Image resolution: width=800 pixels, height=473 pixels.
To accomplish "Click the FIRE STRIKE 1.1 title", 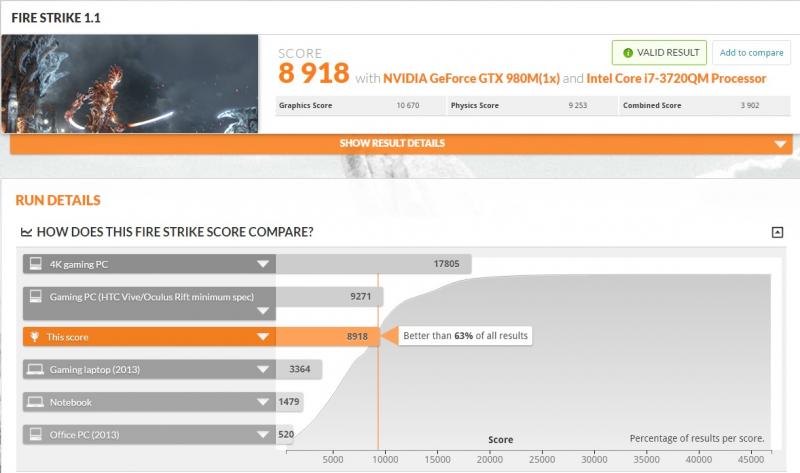I will [56, 18].
